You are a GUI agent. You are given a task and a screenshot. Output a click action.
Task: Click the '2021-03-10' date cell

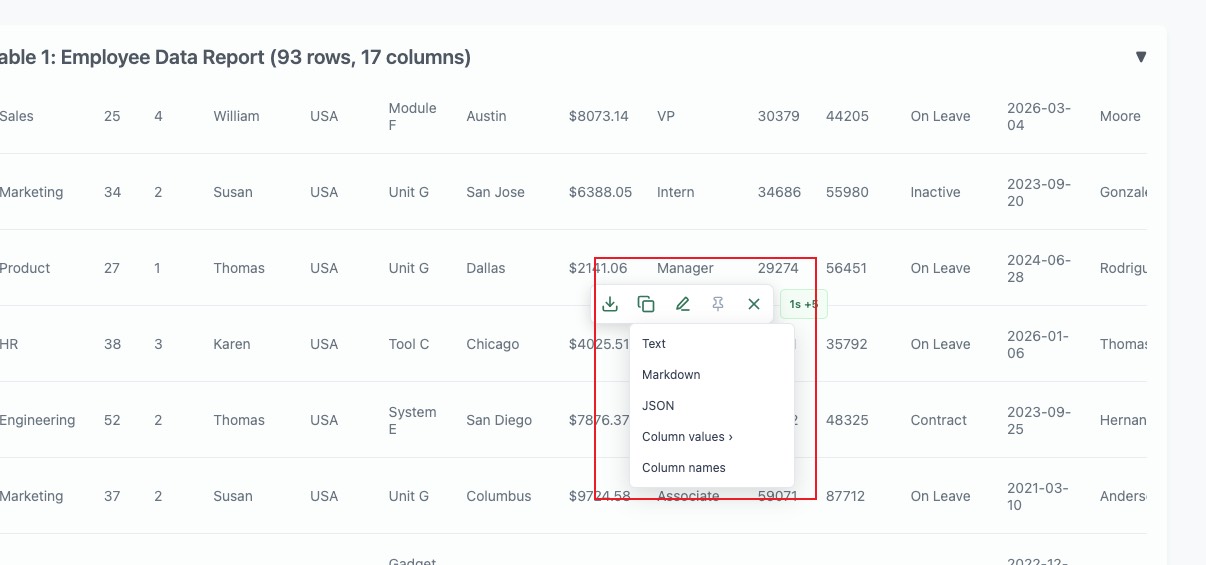(x=1039, y=496)
